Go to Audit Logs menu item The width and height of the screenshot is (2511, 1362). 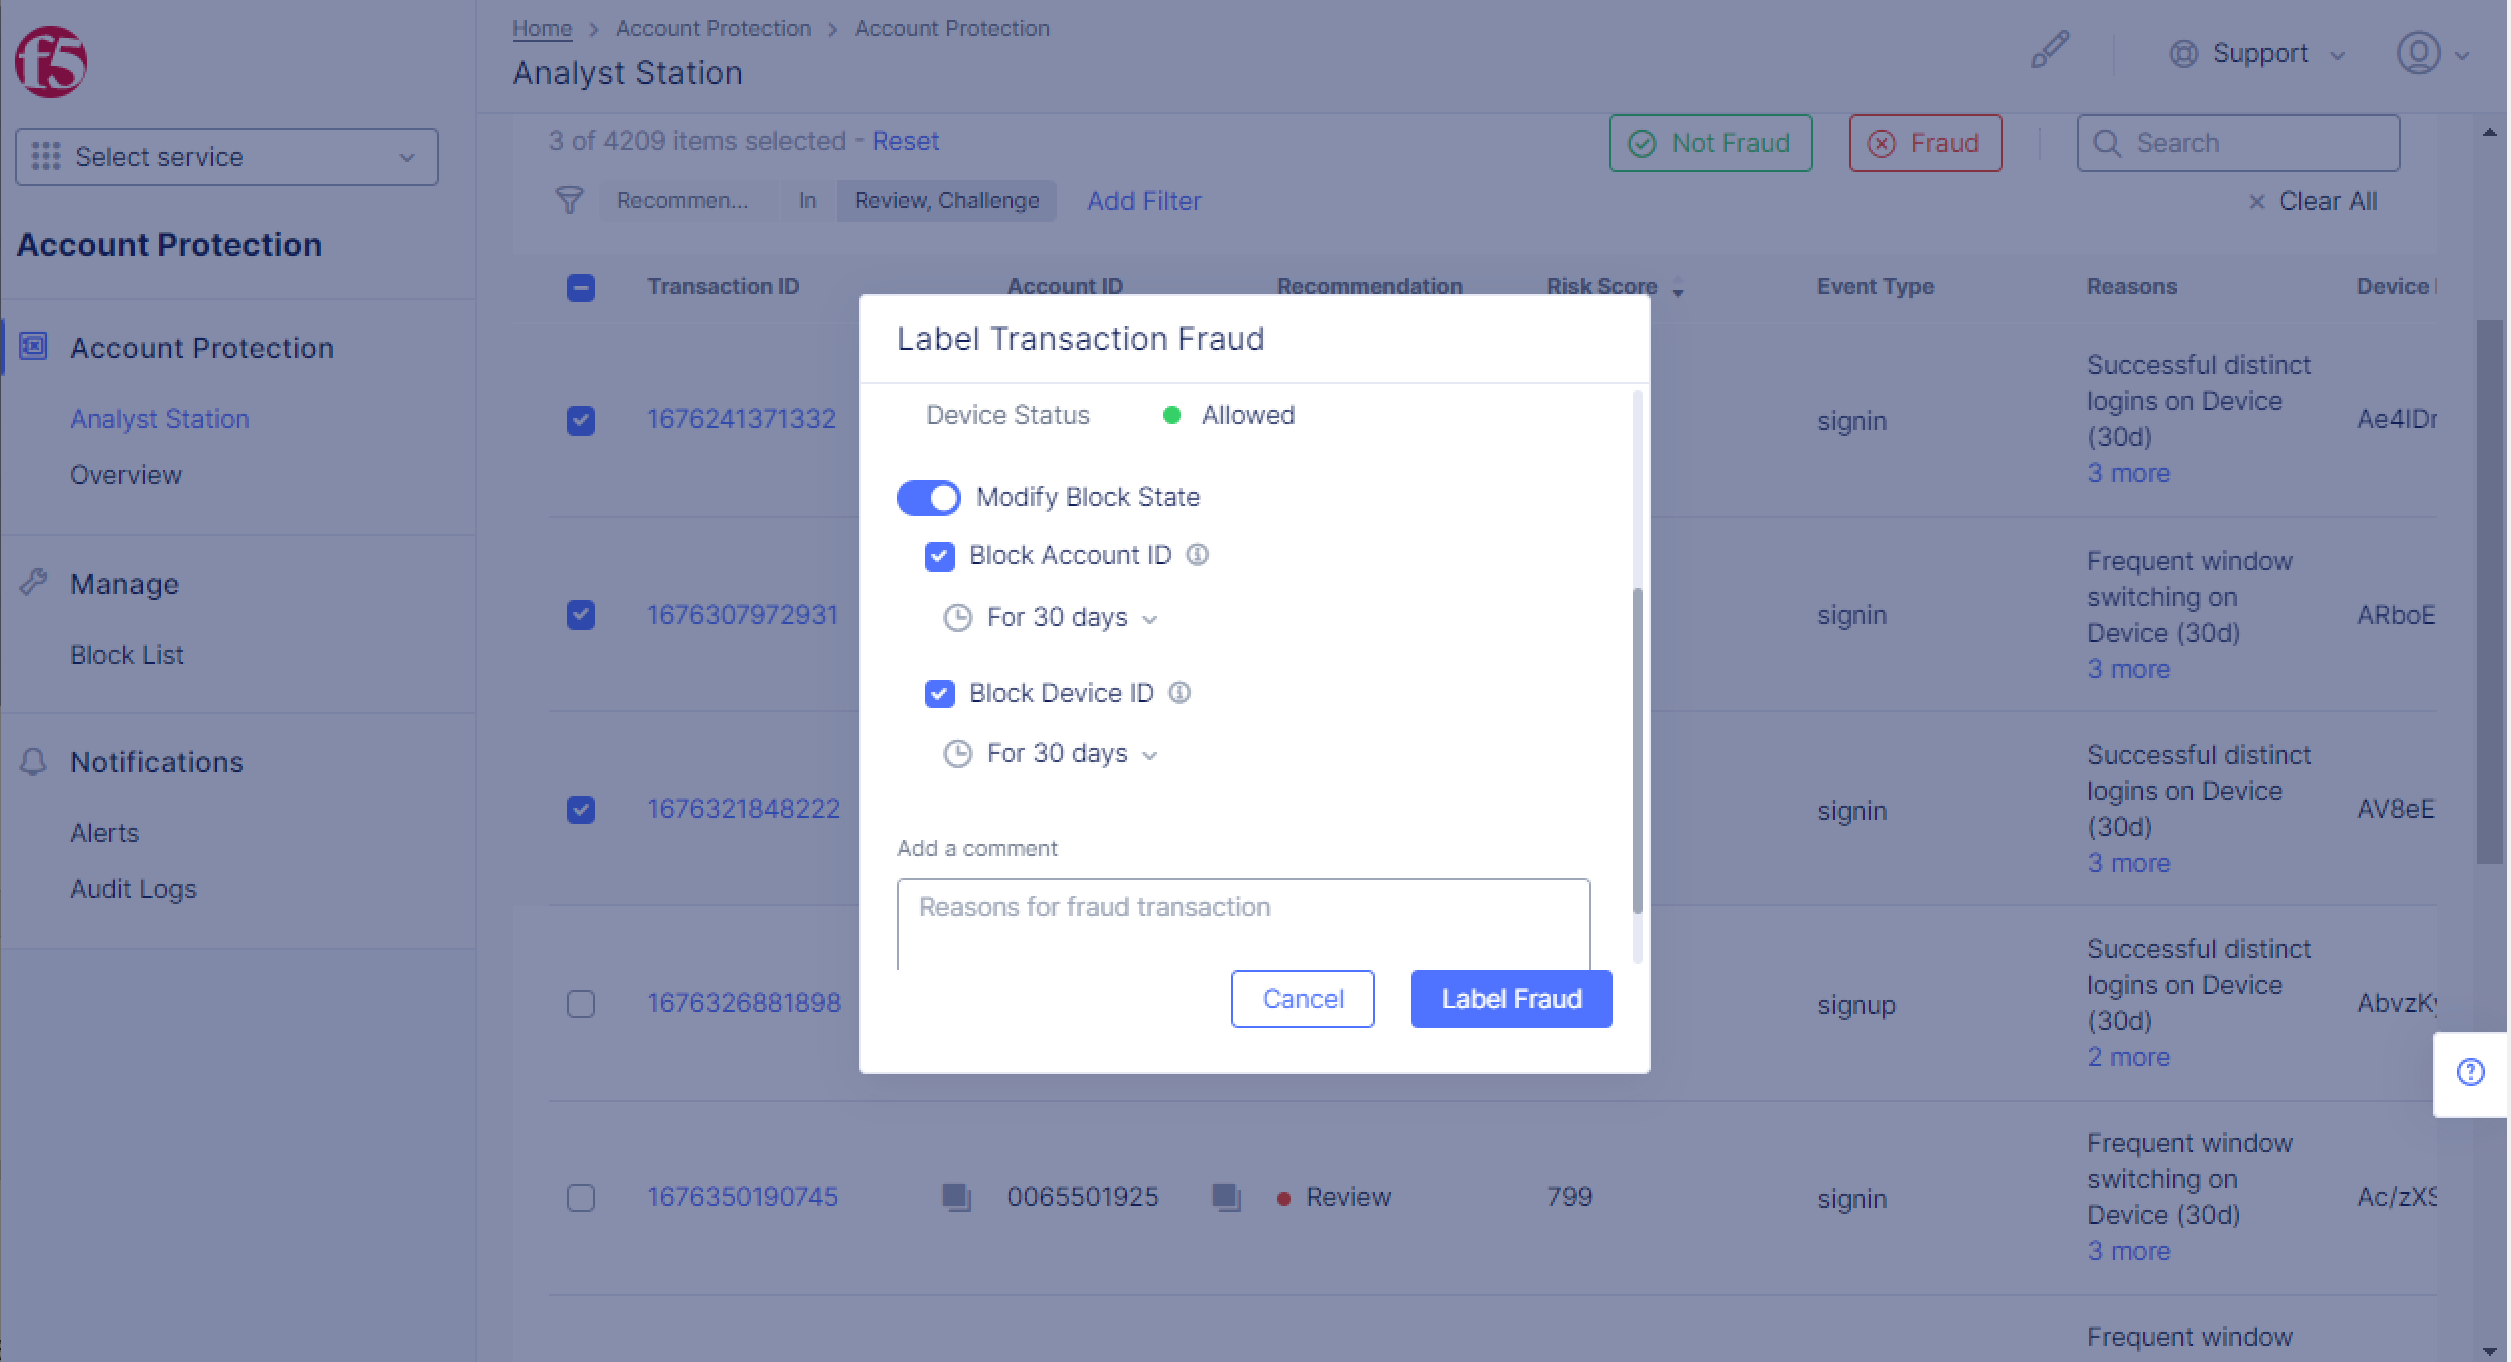click(133, 889)
